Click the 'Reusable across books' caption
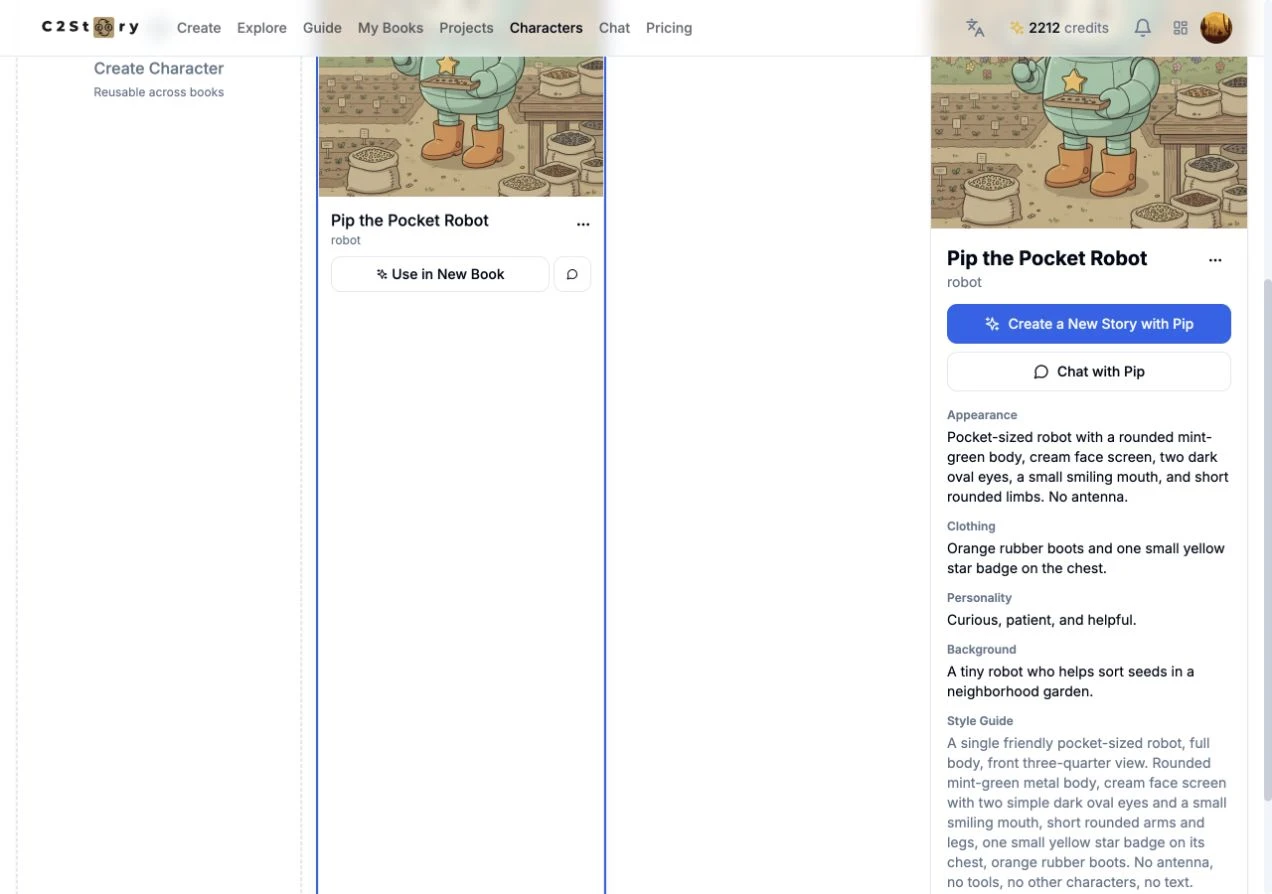 [159, 92]
